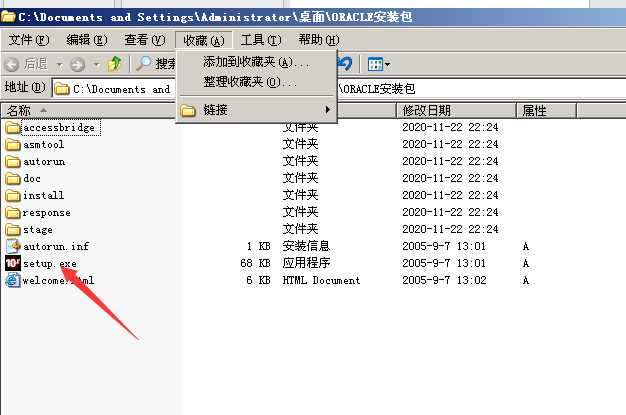Sort by the 属性 column header

[547, 110]
